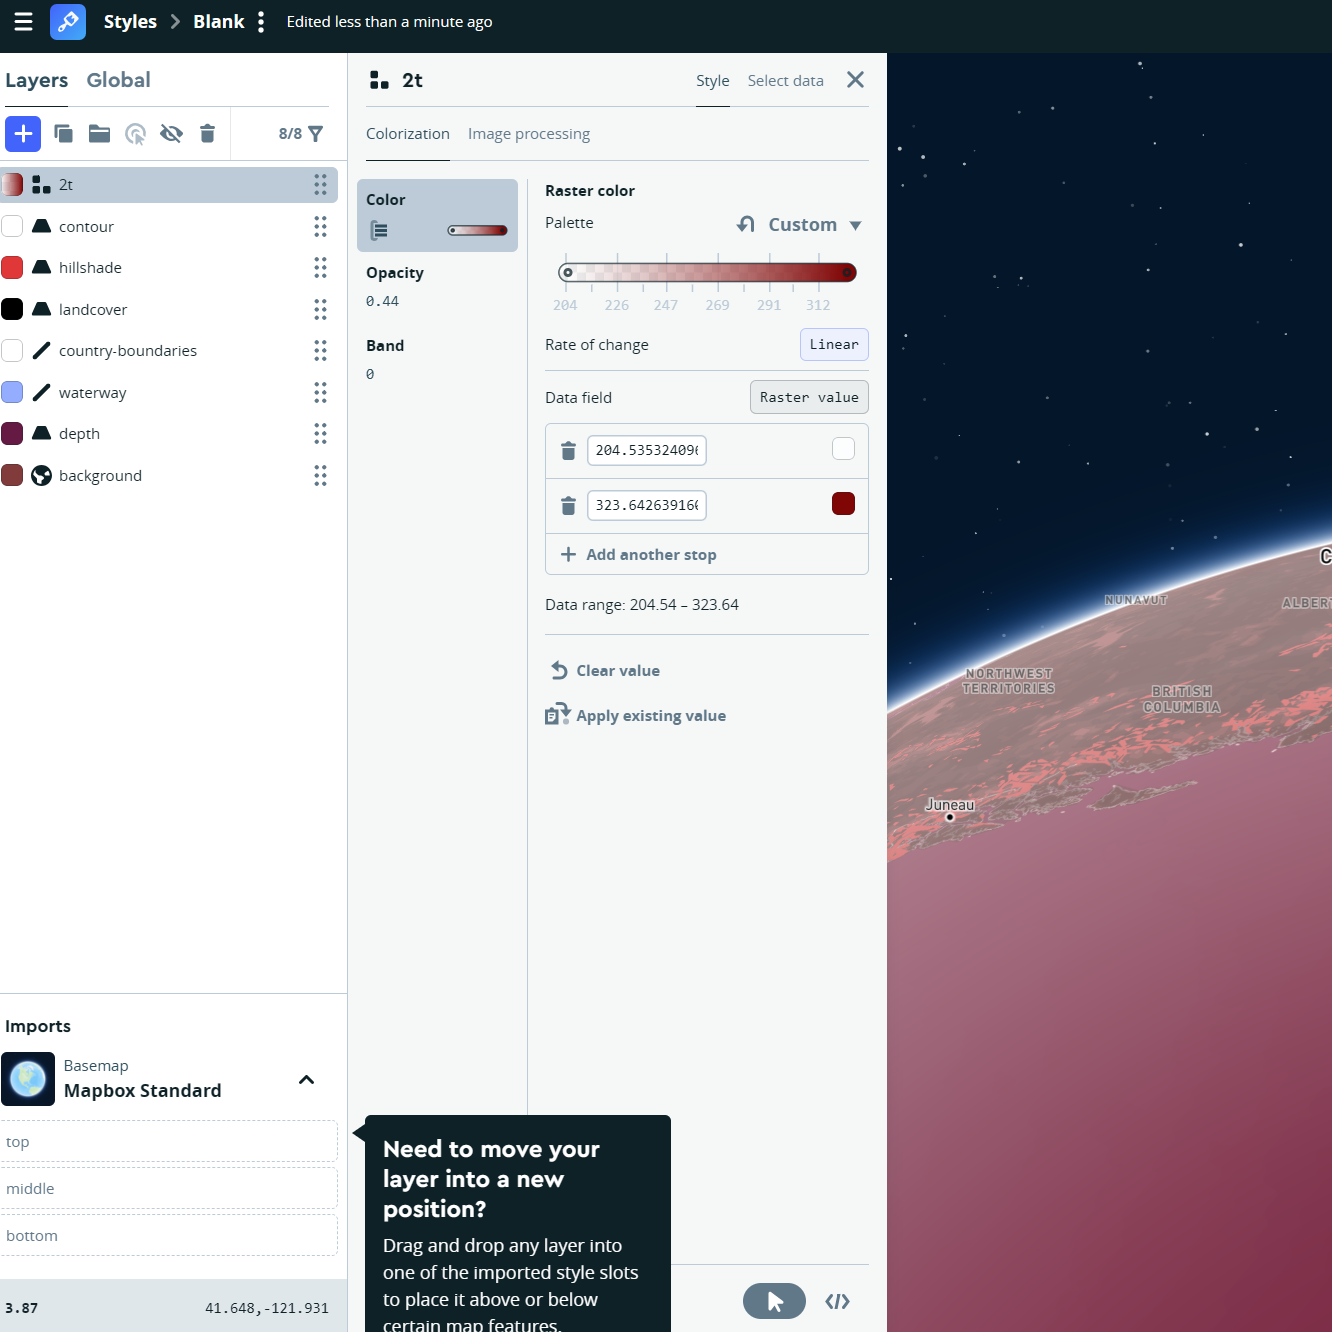1332x1332 pixels.
Task: Reset the palette using the undo arrow icon
Action: coord(745,224)
